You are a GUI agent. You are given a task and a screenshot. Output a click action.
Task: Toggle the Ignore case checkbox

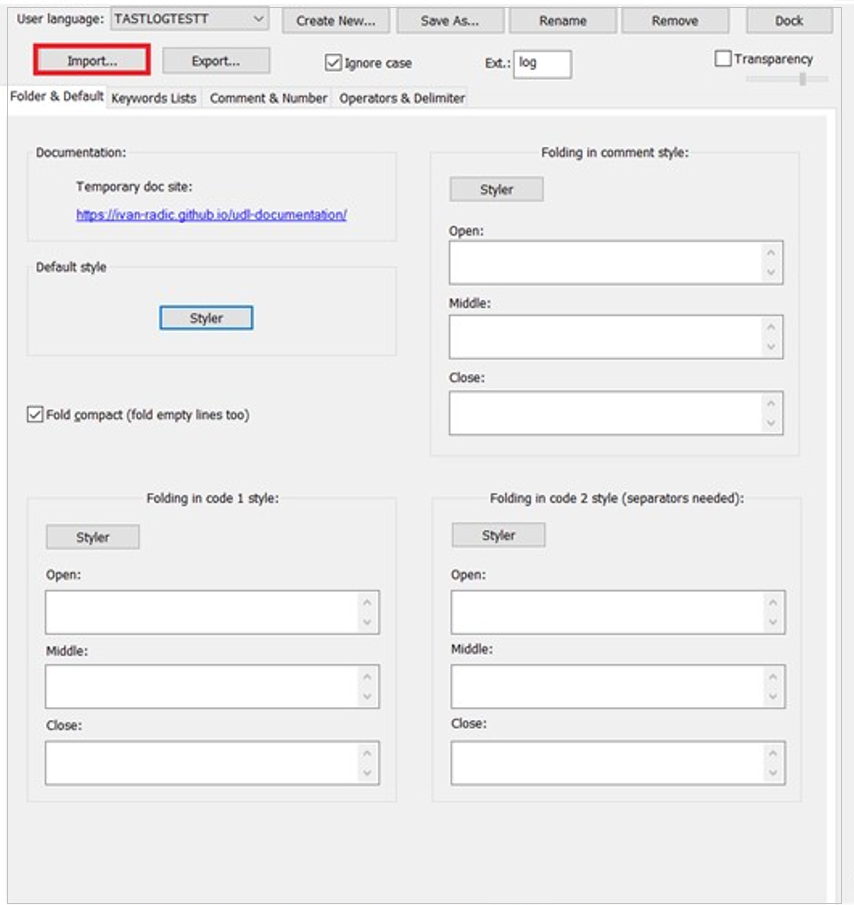coord(334,63)
